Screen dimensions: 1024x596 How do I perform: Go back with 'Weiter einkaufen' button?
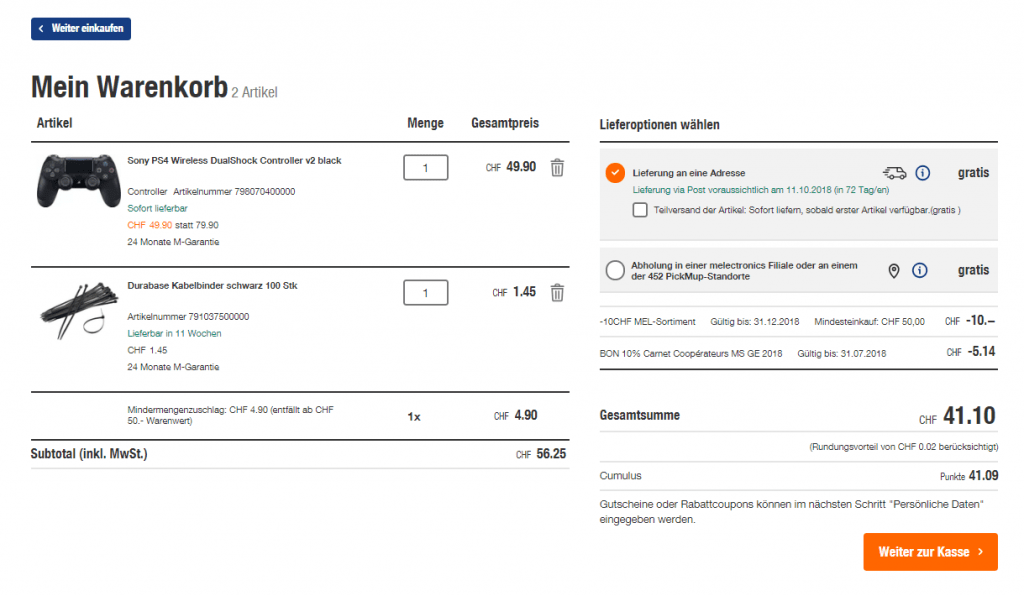pyautogui.click(x=81, y=29)
